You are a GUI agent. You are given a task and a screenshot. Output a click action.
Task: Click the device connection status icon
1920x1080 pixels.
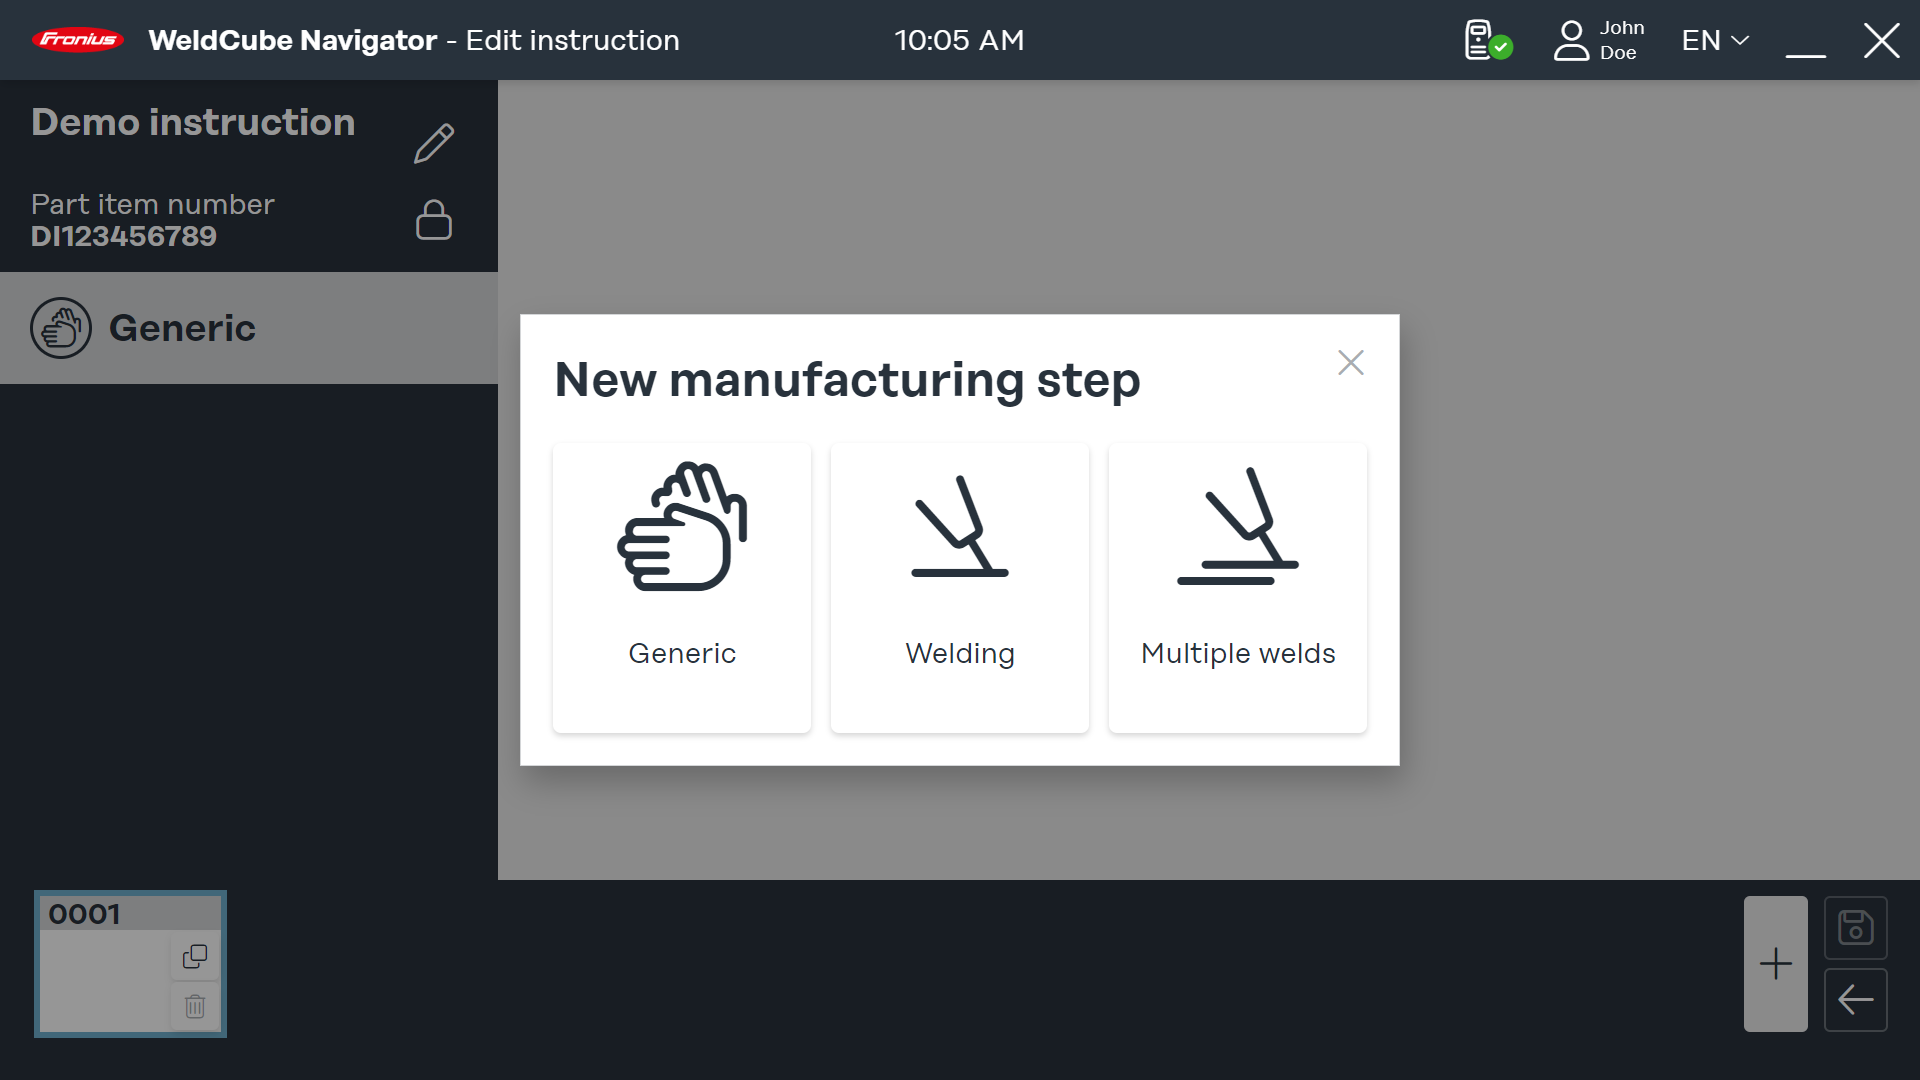[x=1487, y=40]
